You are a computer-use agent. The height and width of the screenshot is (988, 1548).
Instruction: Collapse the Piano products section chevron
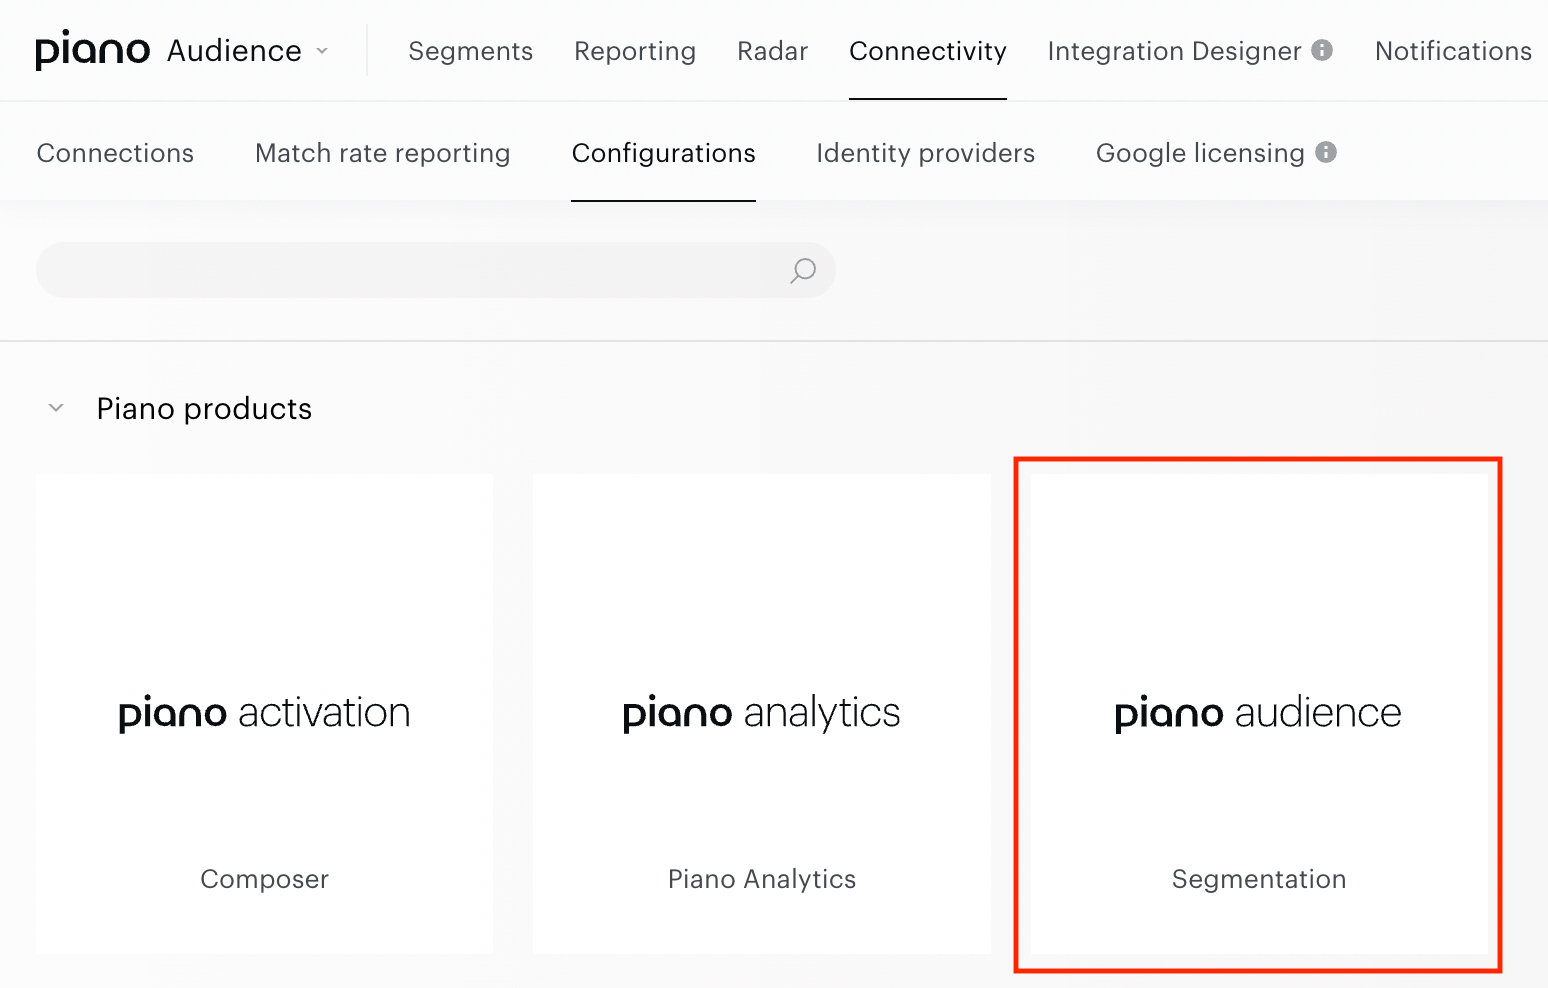coord(56,408)
